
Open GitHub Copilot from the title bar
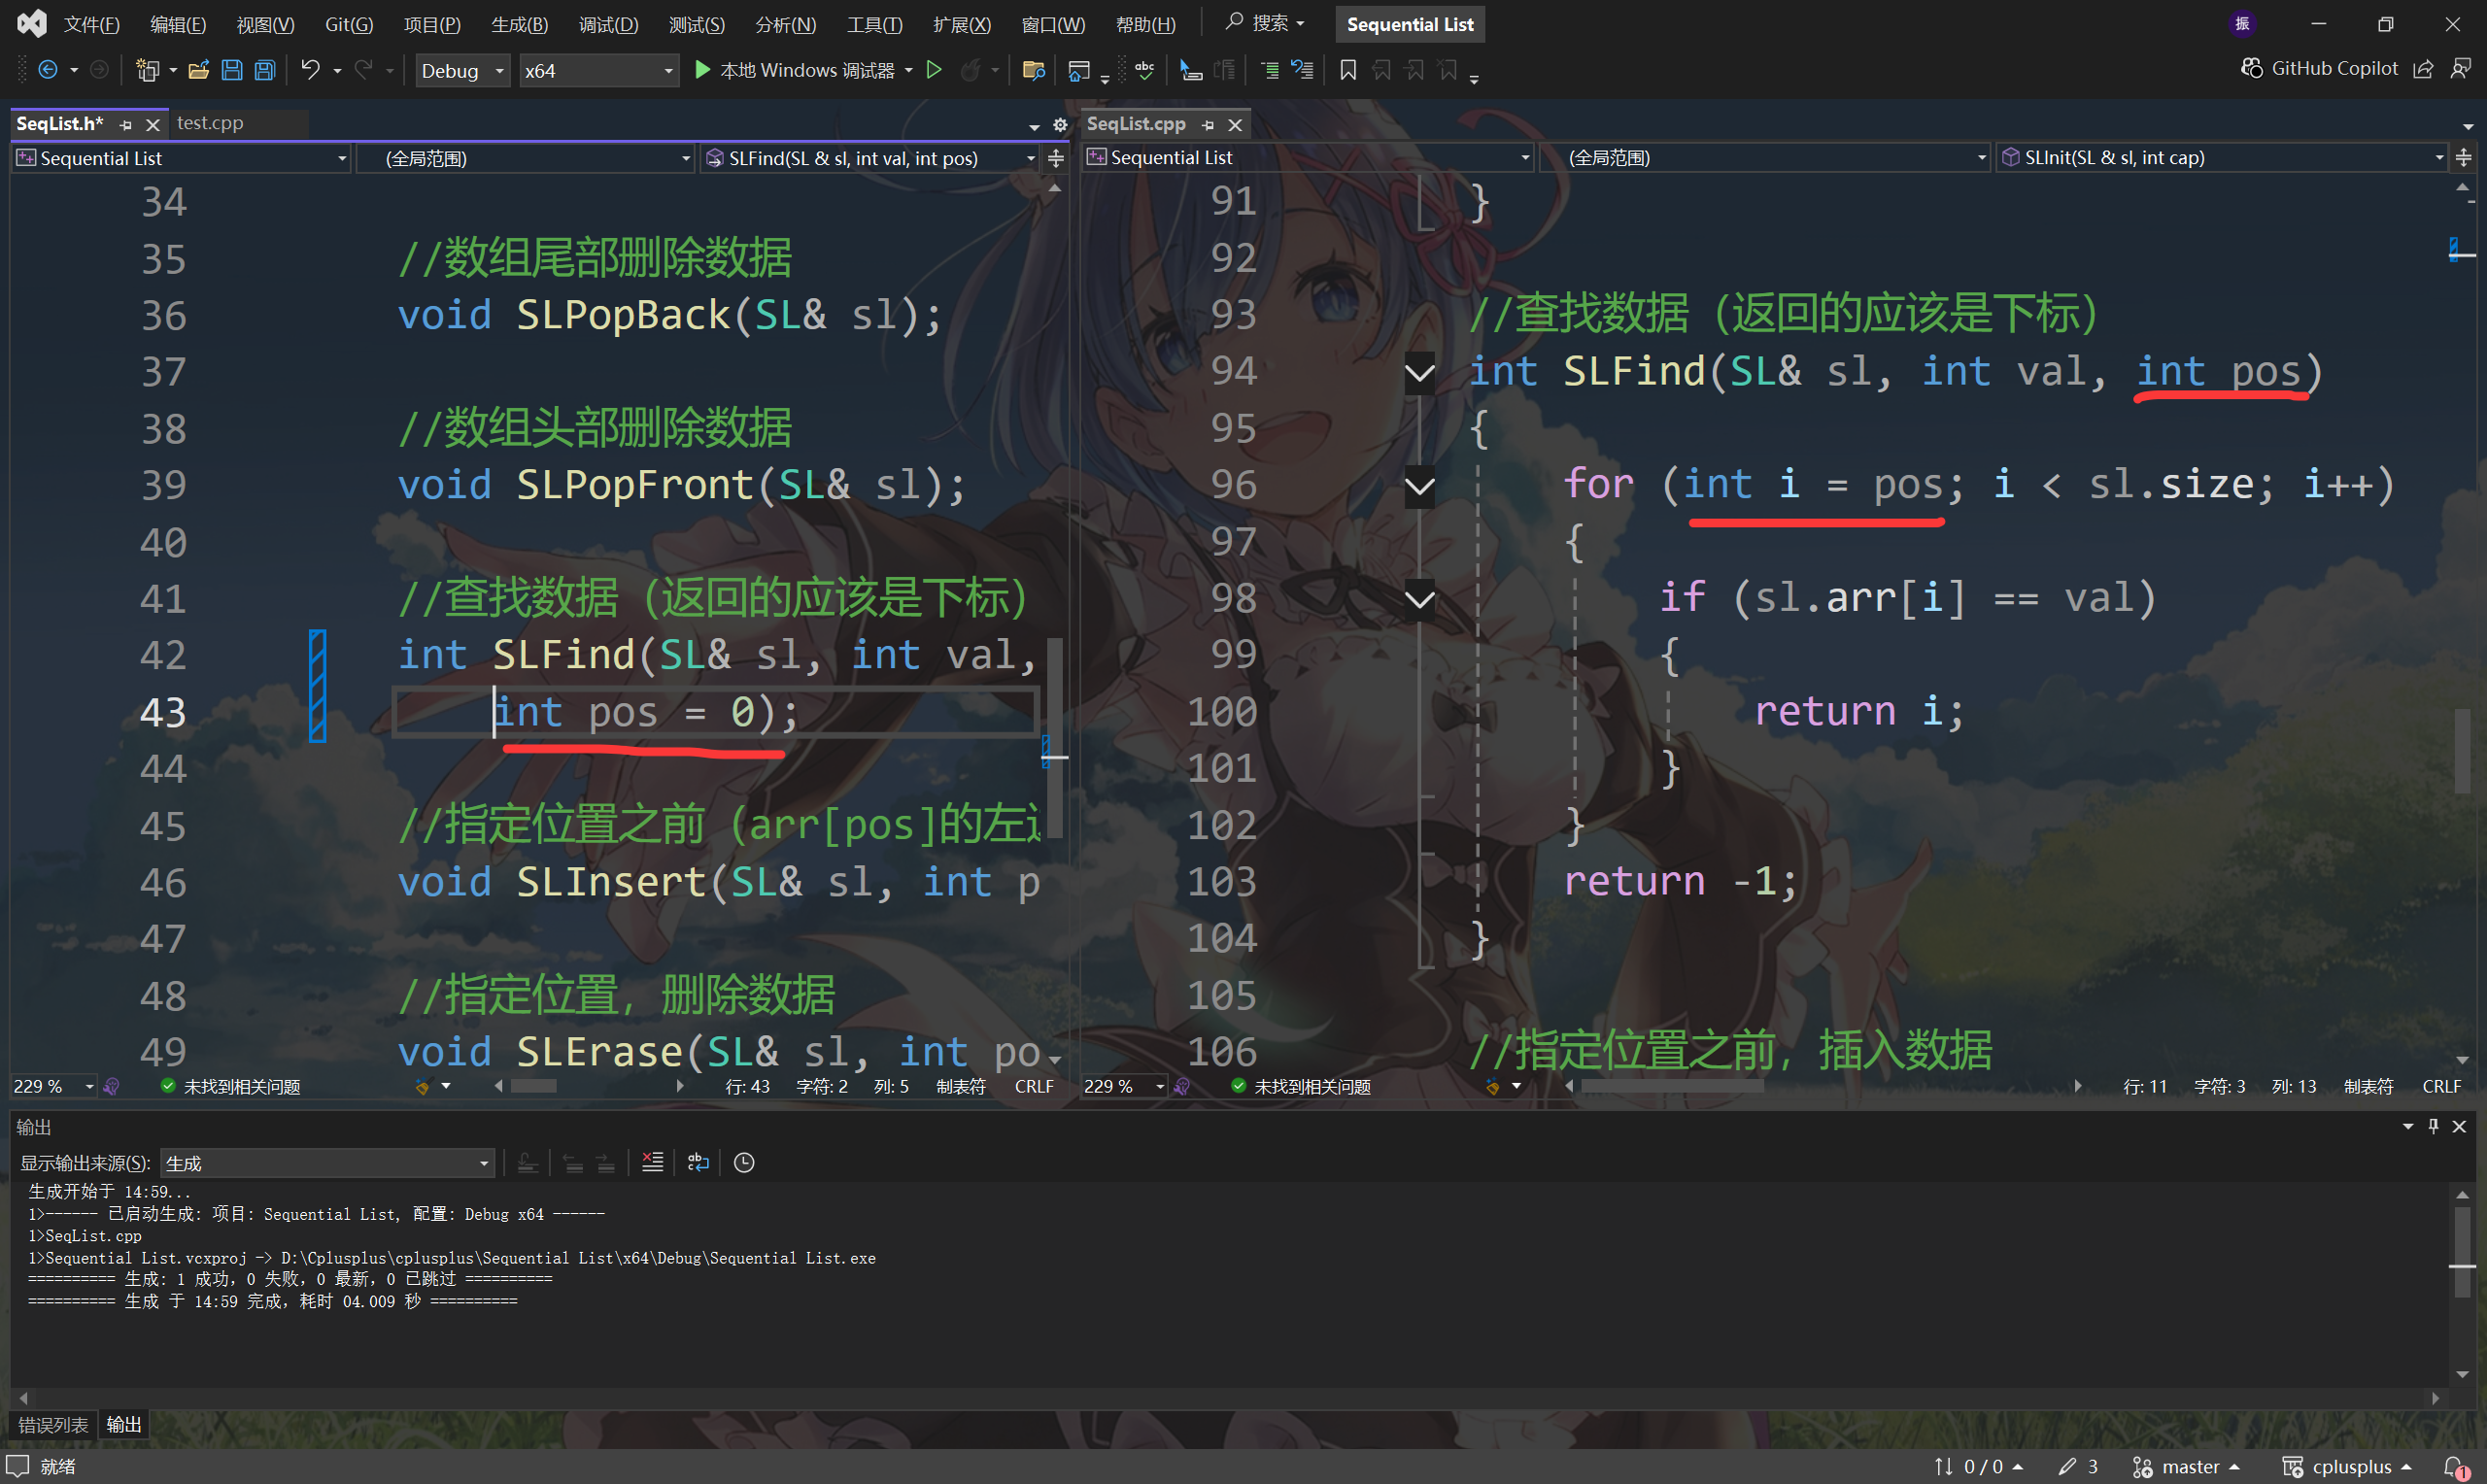(2320, 68)
